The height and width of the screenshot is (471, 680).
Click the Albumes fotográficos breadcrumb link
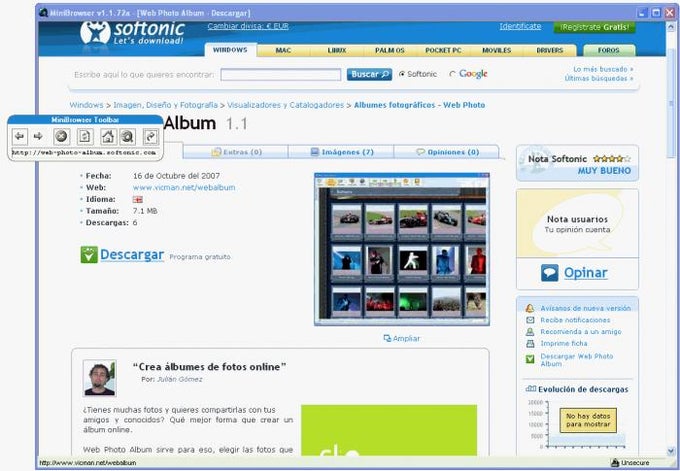click(x=419, y=105)
